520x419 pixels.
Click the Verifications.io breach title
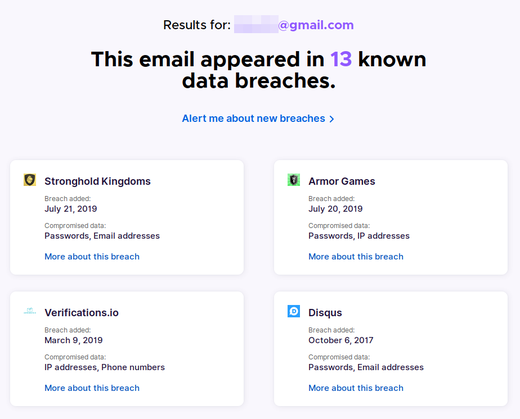(82, 313)
